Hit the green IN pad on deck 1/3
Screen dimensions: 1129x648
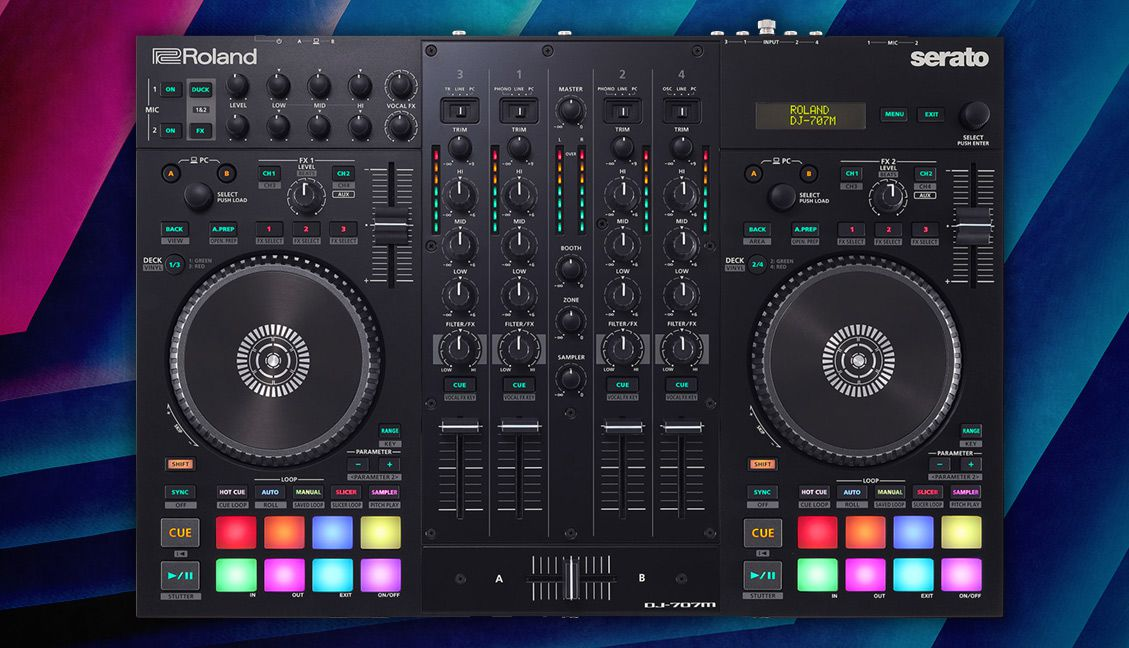235,575
